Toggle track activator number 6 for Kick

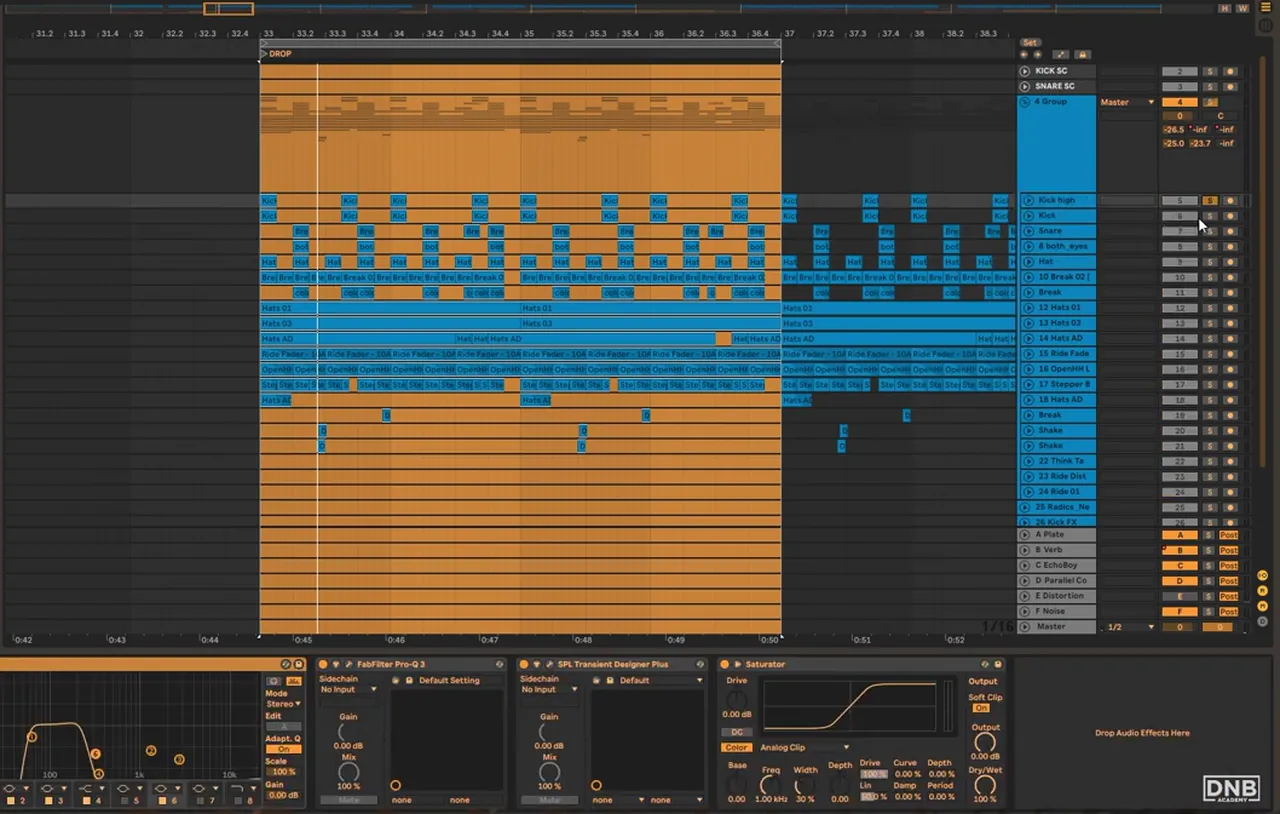click(1180, 216)
